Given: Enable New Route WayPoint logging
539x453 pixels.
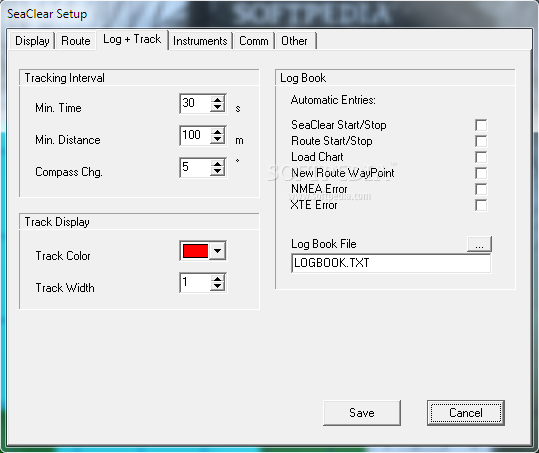Looking at the screenshot, I should pyautogui.click(x=481, y=173).
